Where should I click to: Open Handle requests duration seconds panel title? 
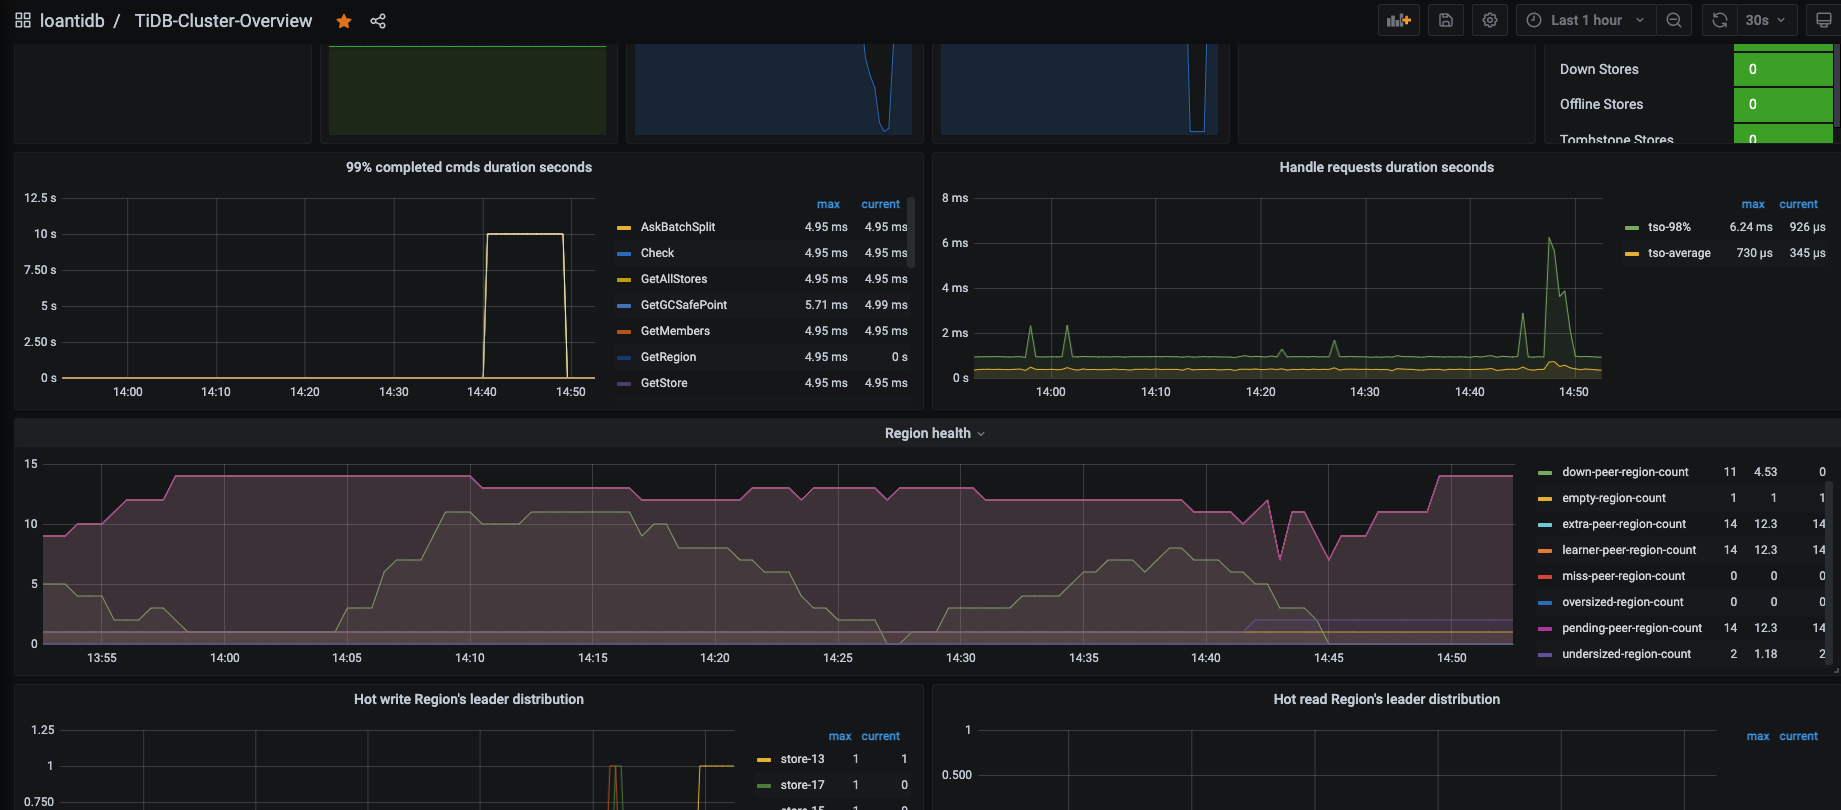(x=1386, y=167)
